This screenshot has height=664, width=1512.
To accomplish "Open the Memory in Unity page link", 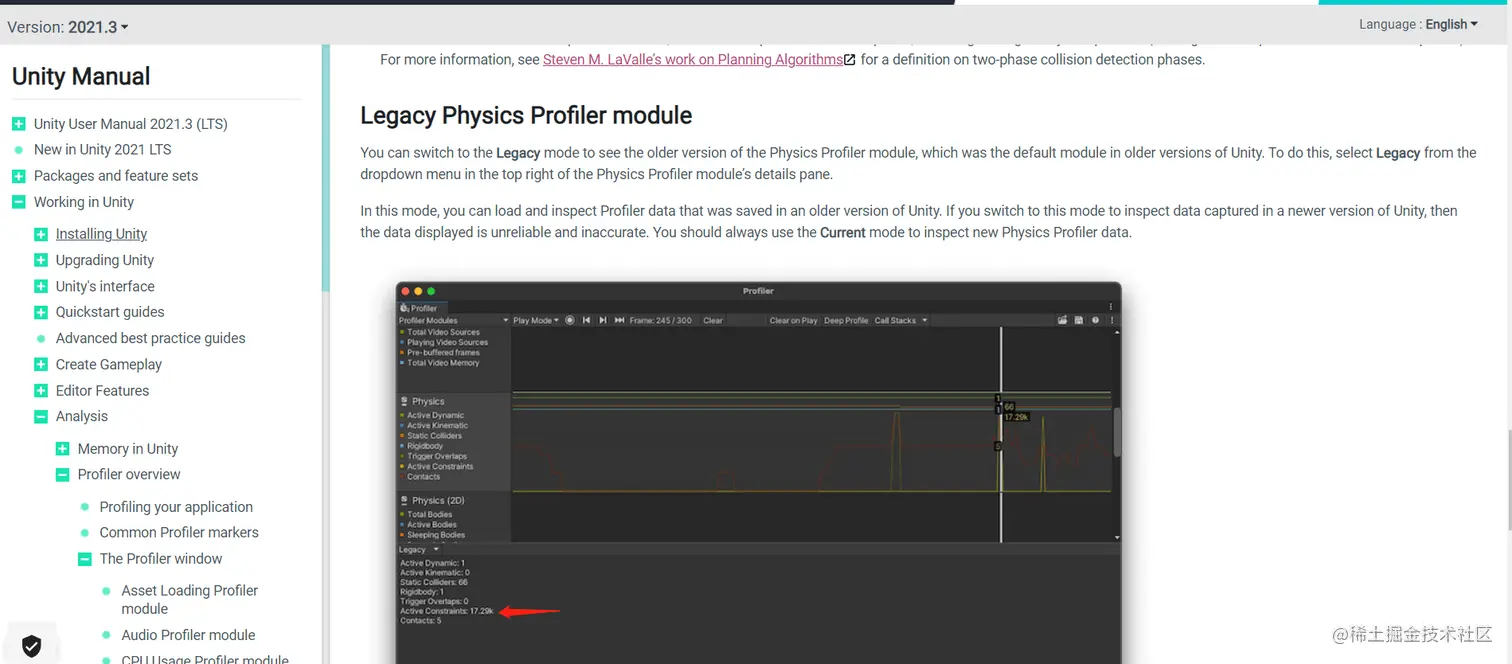I will 128,449.
